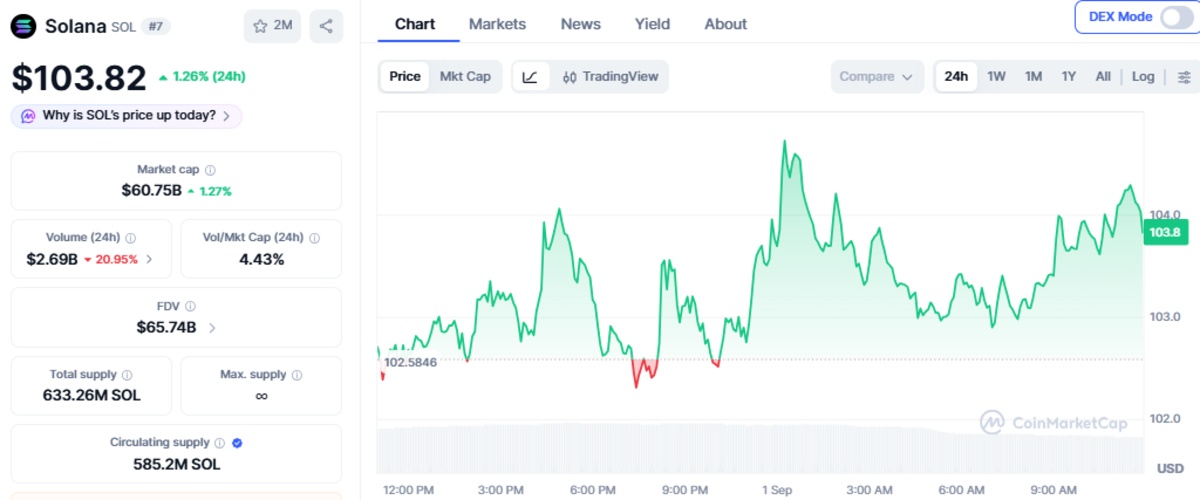Screen dimensions: 1200x500
Task: Open the Chart tab
Action: pos(415,24)
